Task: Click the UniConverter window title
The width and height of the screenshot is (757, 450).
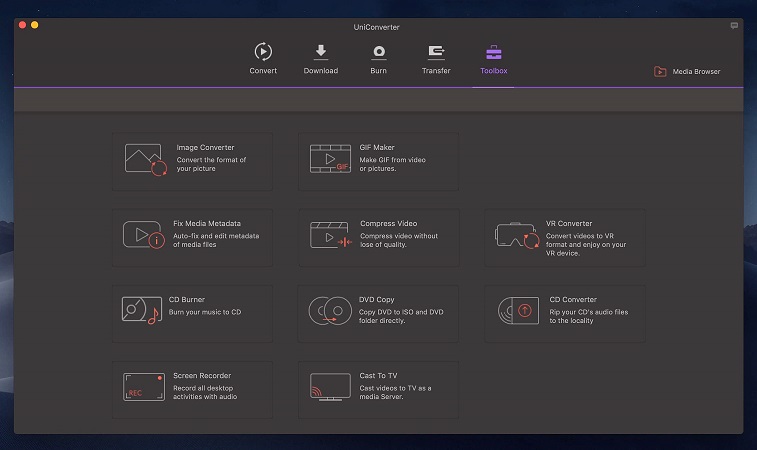Action: click(x=377, y=27)
